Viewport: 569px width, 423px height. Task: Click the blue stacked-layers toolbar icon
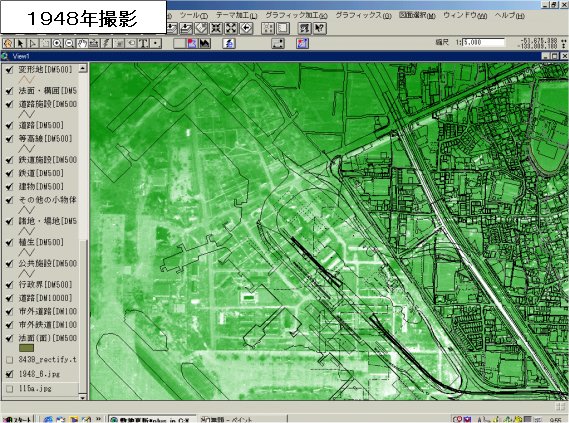pos(229,44)
